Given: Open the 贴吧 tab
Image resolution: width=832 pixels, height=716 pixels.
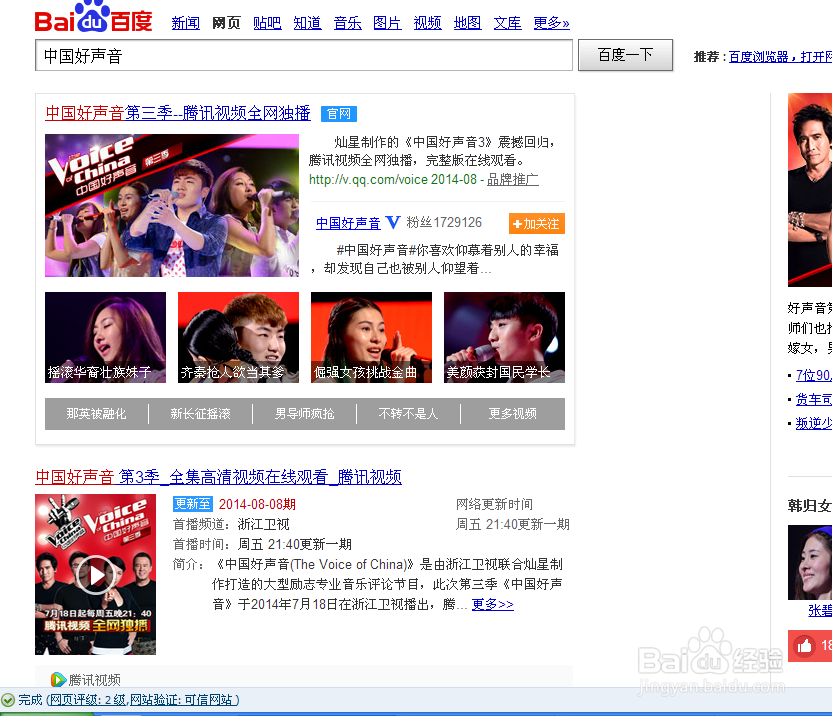Looking at the screenshot, I should tap(267, 23).
